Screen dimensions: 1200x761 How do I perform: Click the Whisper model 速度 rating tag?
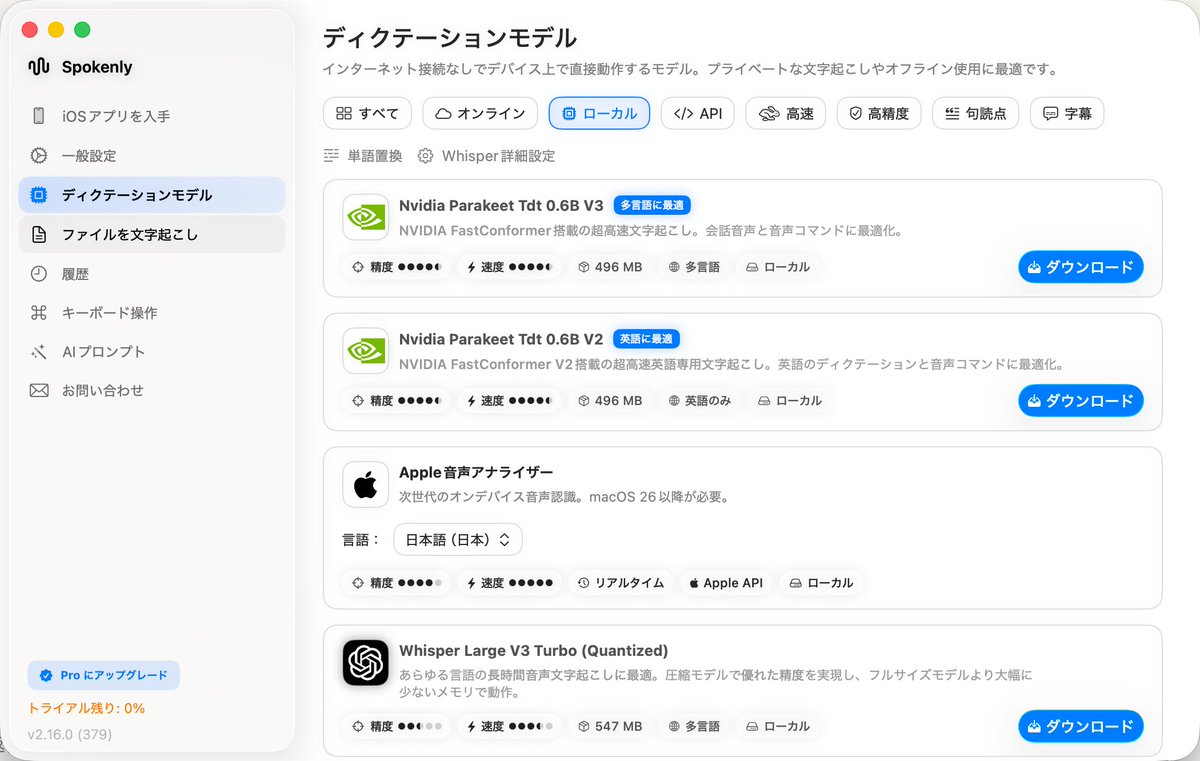[x=509, y=726]
